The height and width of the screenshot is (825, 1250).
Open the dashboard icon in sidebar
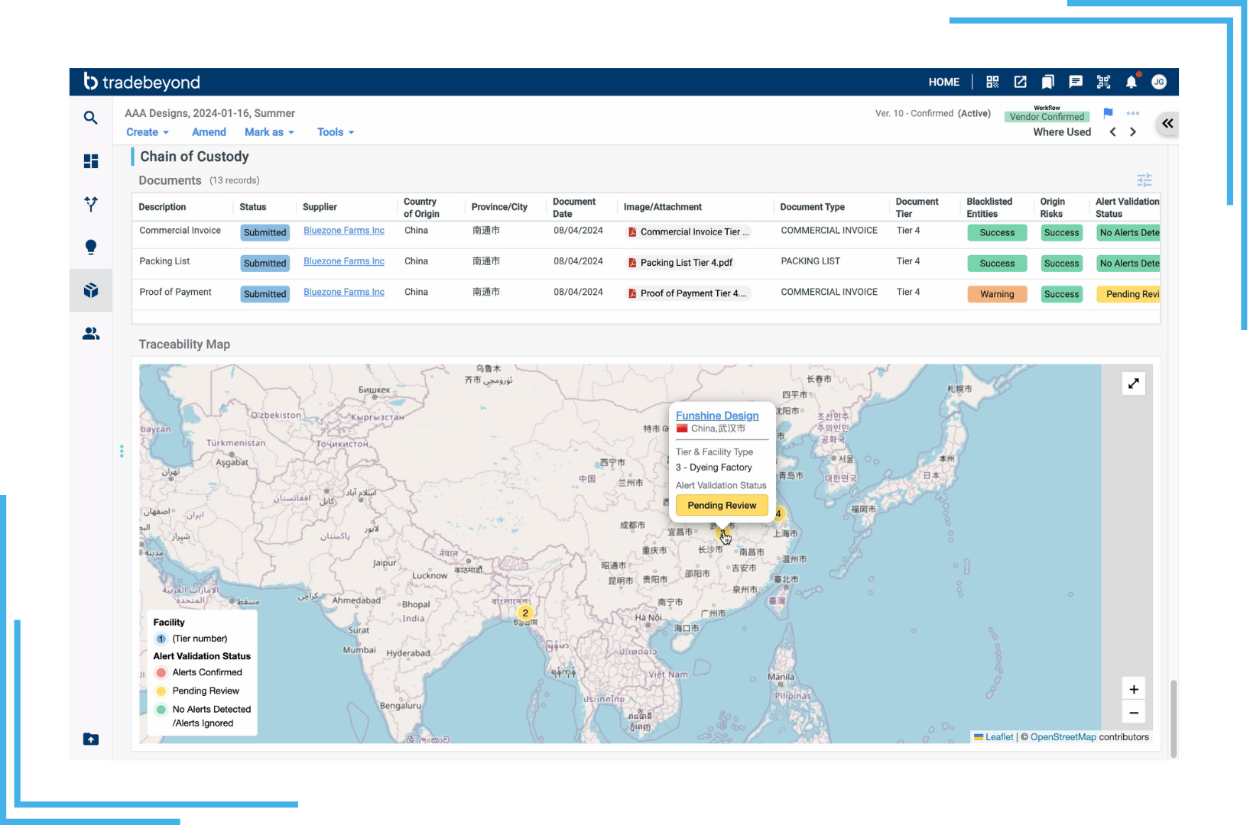pyautogui.click(x=91, y=161)
